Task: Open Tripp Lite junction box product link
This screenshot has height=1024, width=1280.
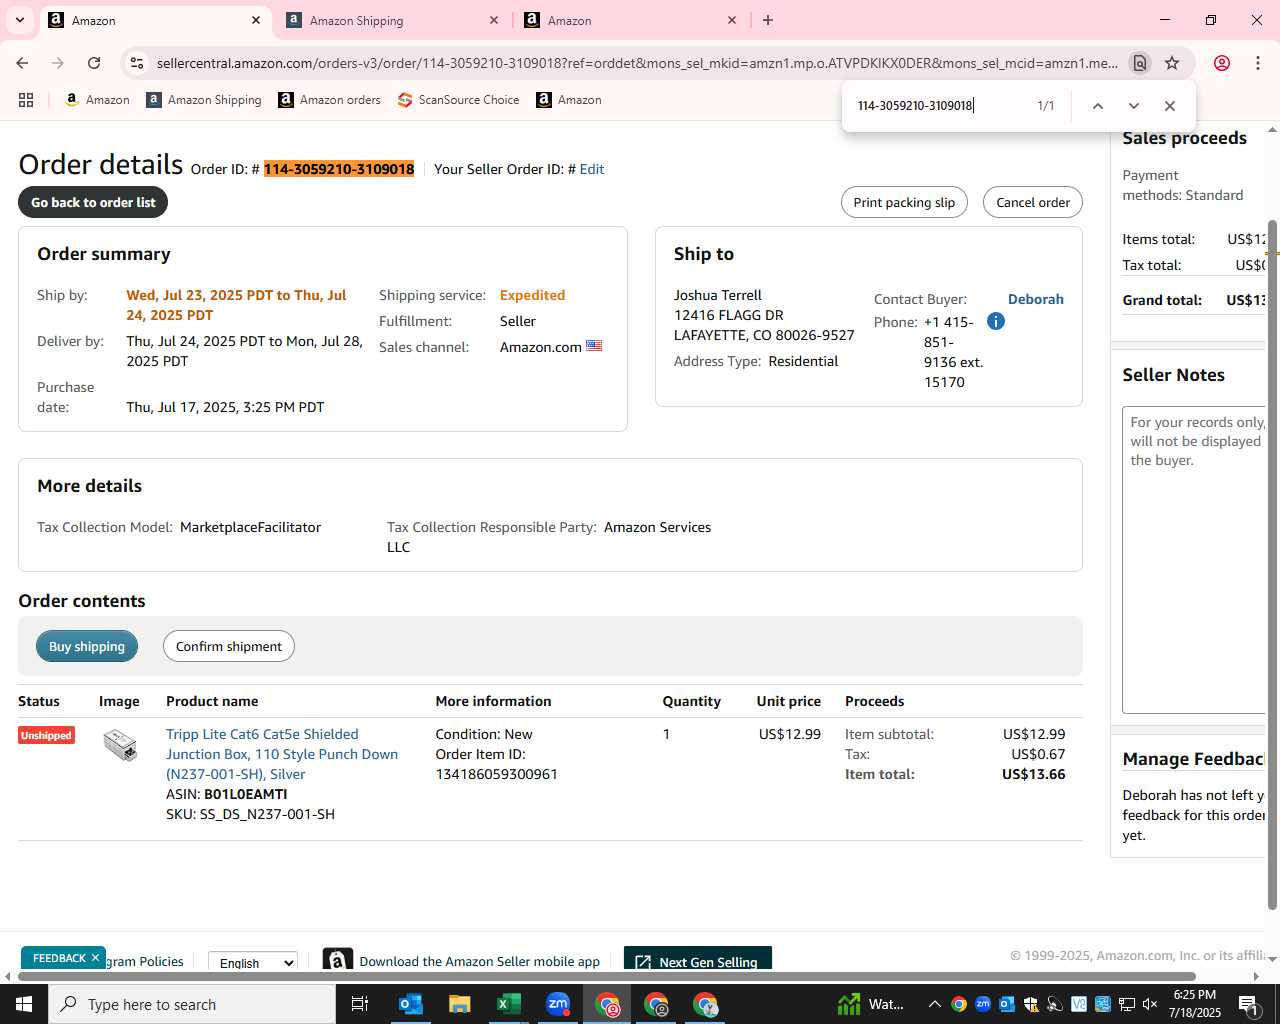Action: (282, 754)
